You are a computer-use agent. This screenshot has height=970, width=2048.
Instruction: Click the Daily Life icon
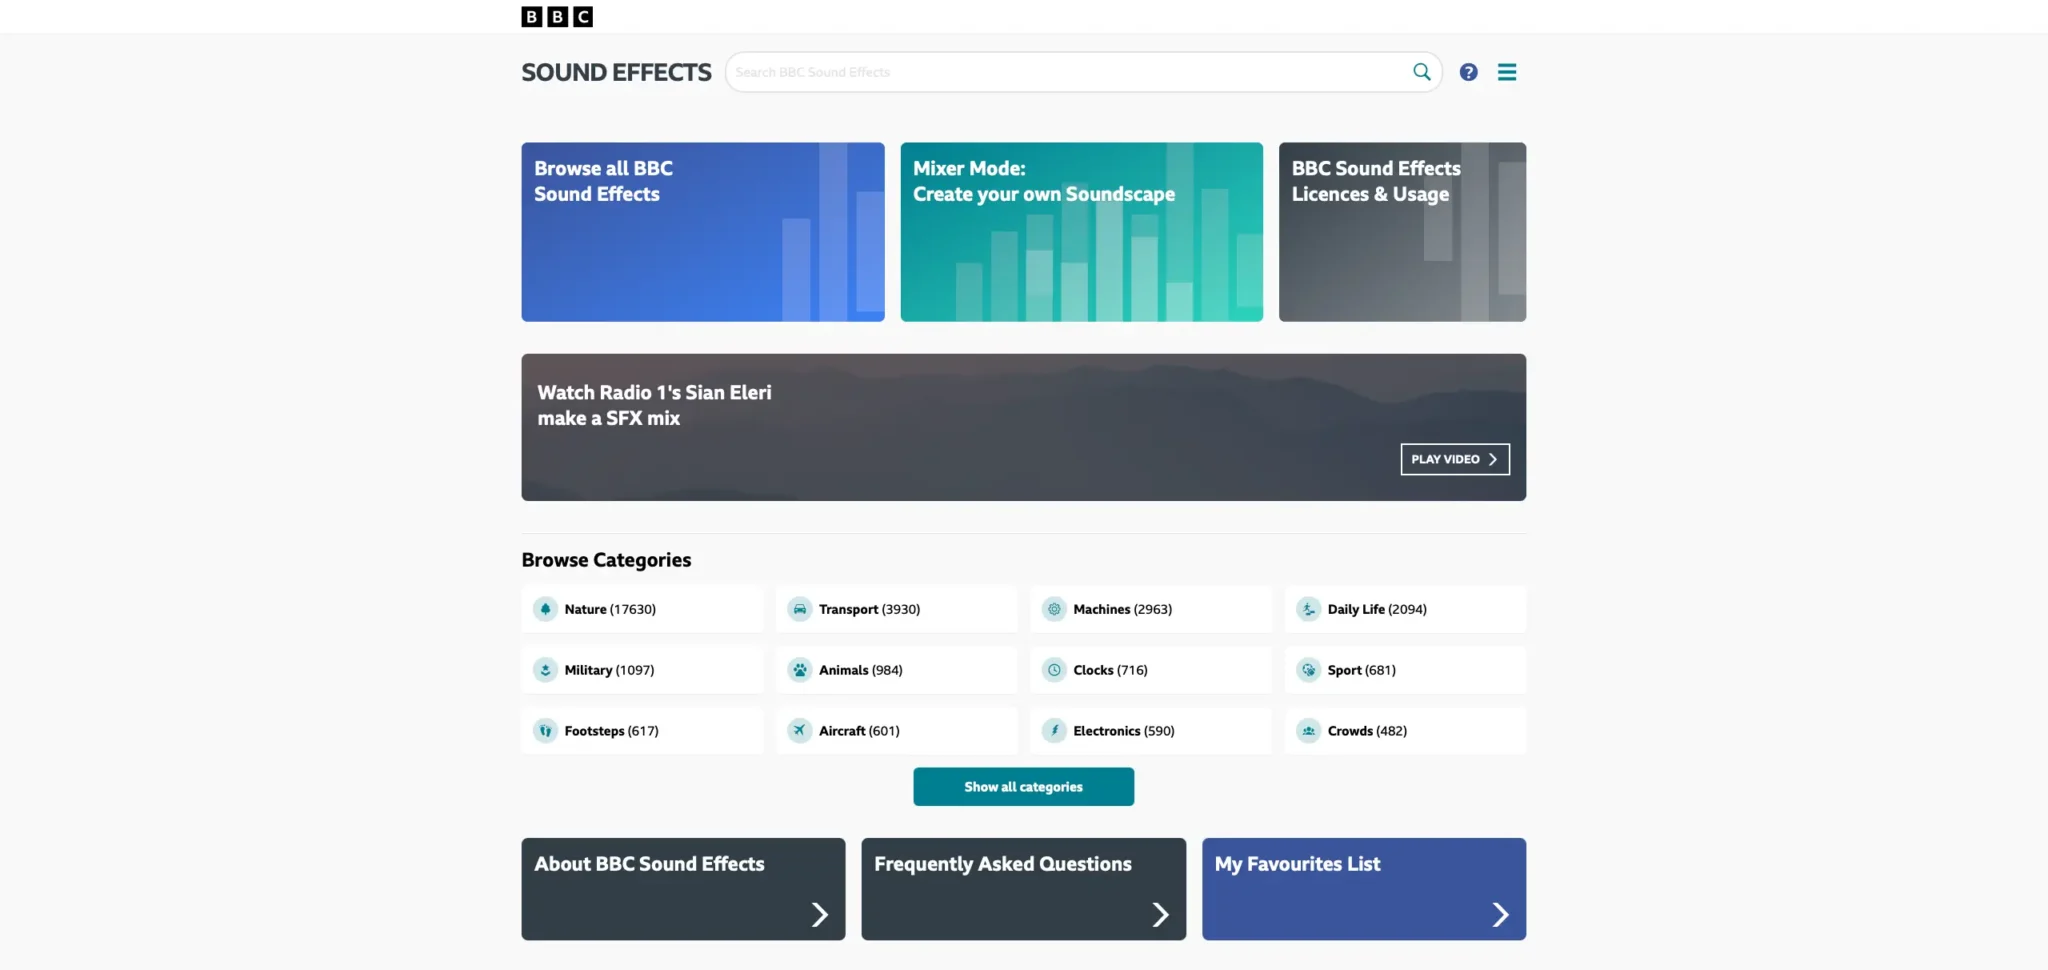pyautogui.click(x=1308, y=609)
